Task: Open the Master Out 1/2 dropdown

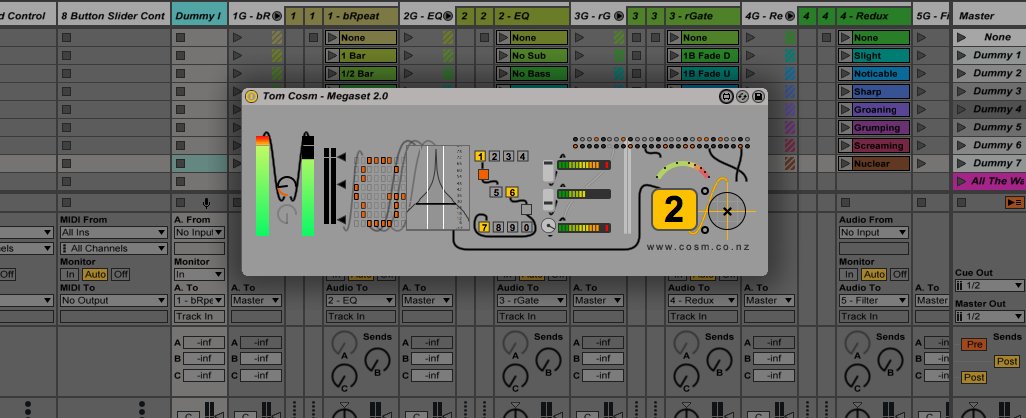Action: coord(989,317)
